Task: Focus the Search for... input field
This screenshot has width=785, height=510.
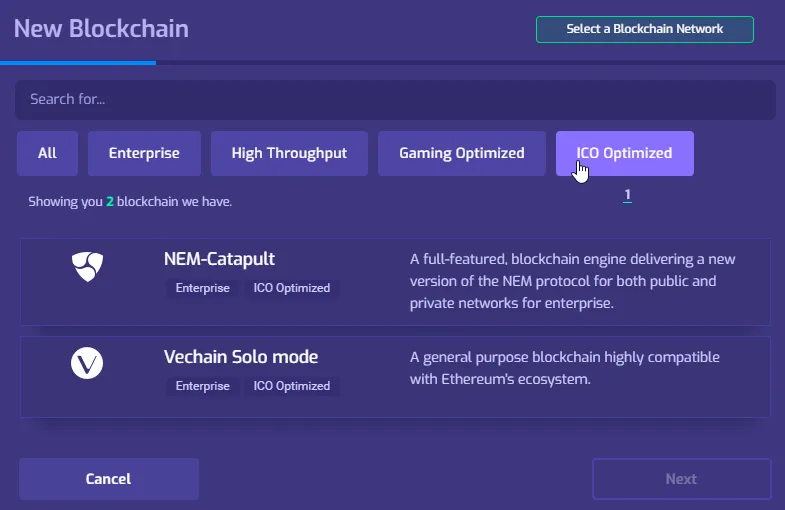Action: [x=396, y=100]
